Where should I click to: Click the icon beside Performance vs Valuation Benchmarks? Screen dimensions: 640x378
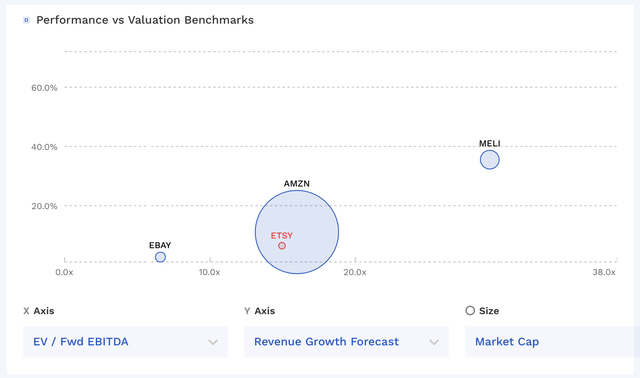27,20
